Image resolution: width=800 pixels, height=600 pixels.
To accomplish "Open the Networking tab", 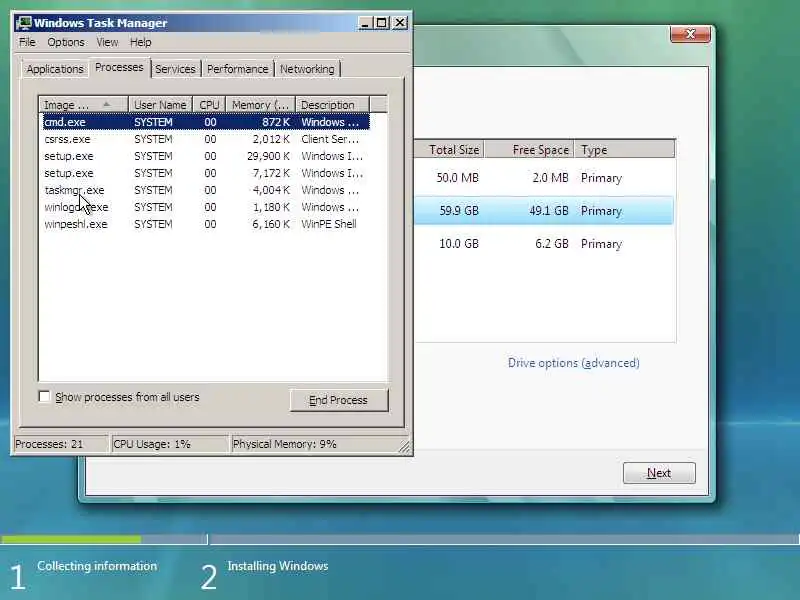I will click(x=307, y=69).
